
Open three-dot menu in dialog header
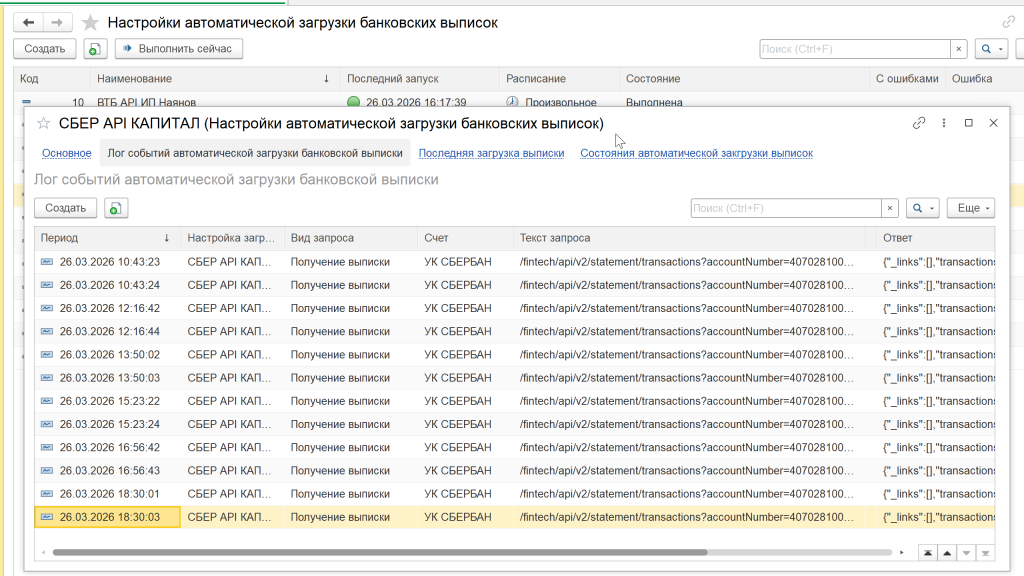click(944, 123)
